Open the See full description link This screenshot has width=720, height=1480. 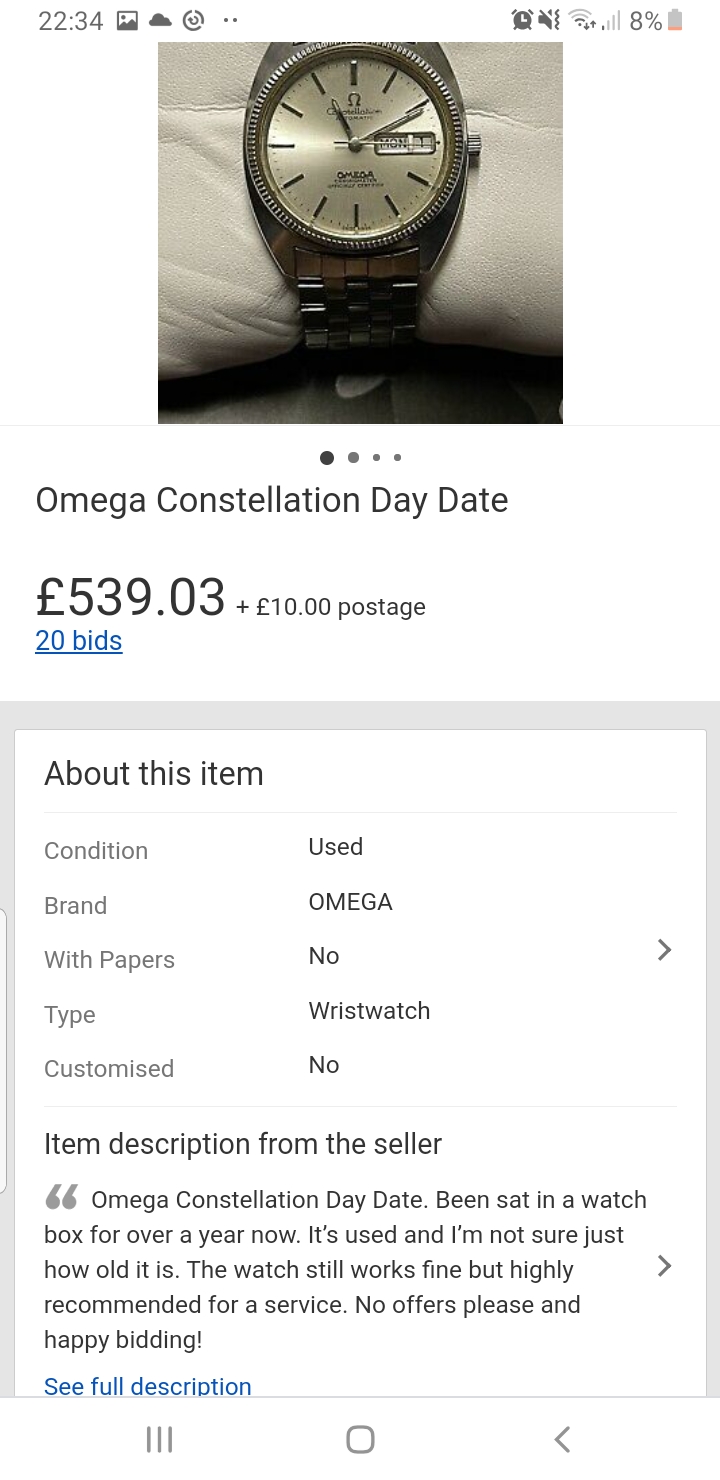point(148,1386)
